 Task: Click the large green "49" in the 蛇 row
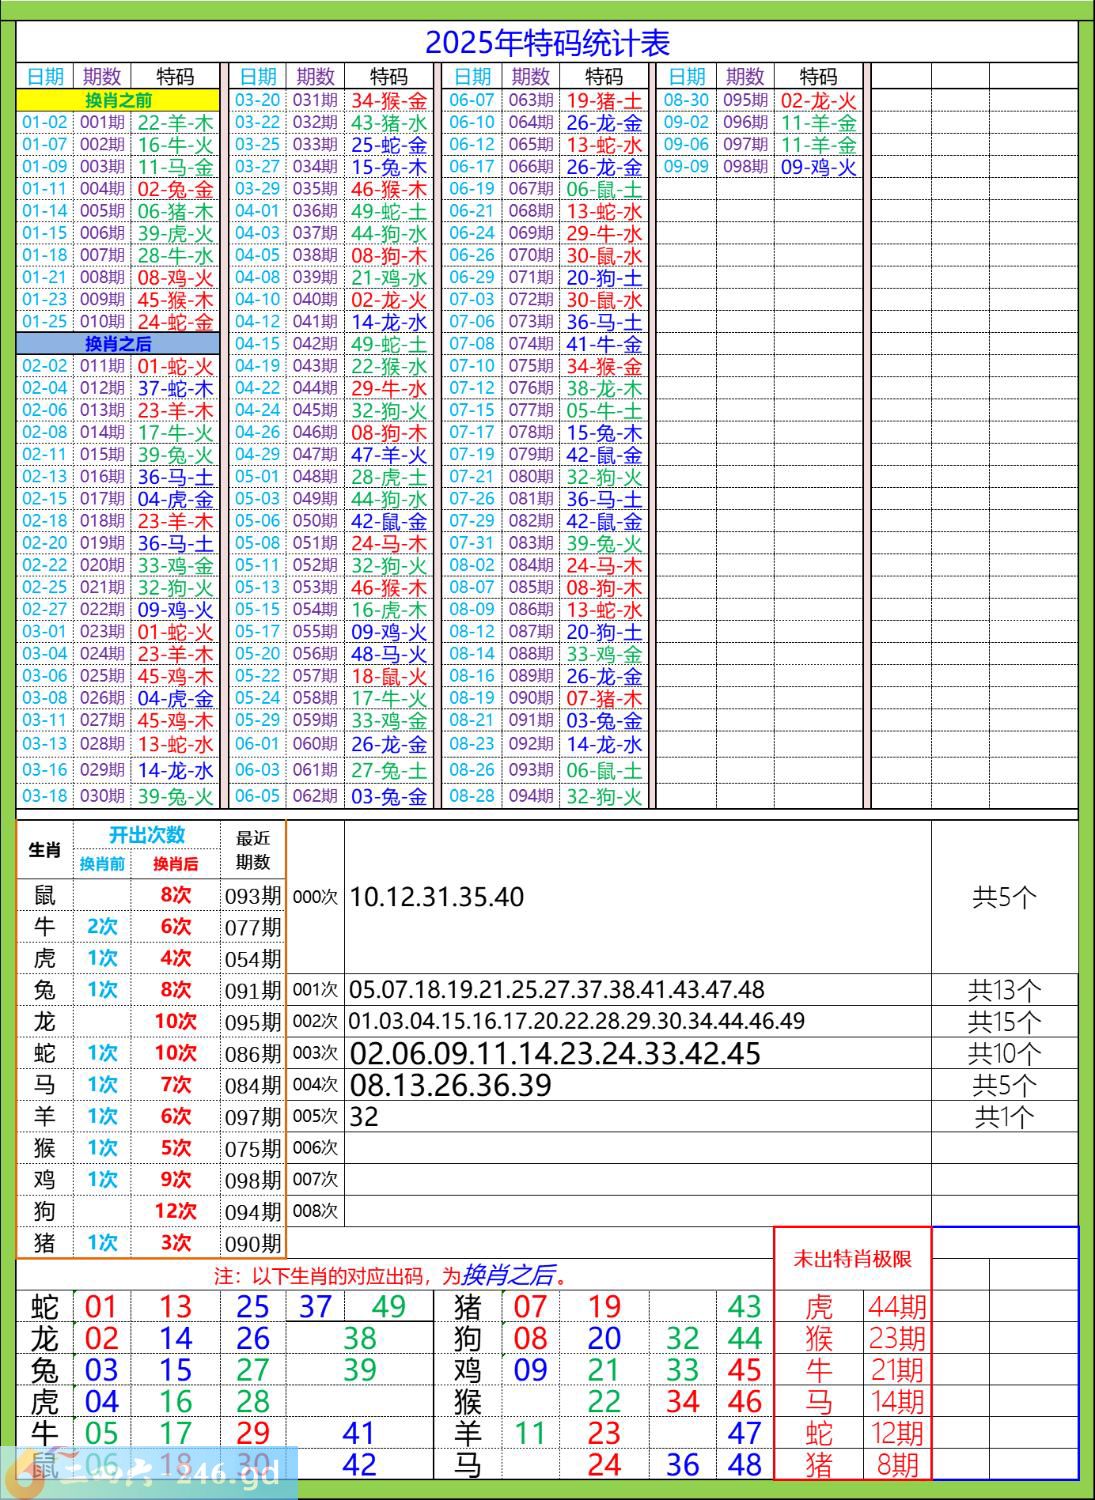[x=389, y=1306]
